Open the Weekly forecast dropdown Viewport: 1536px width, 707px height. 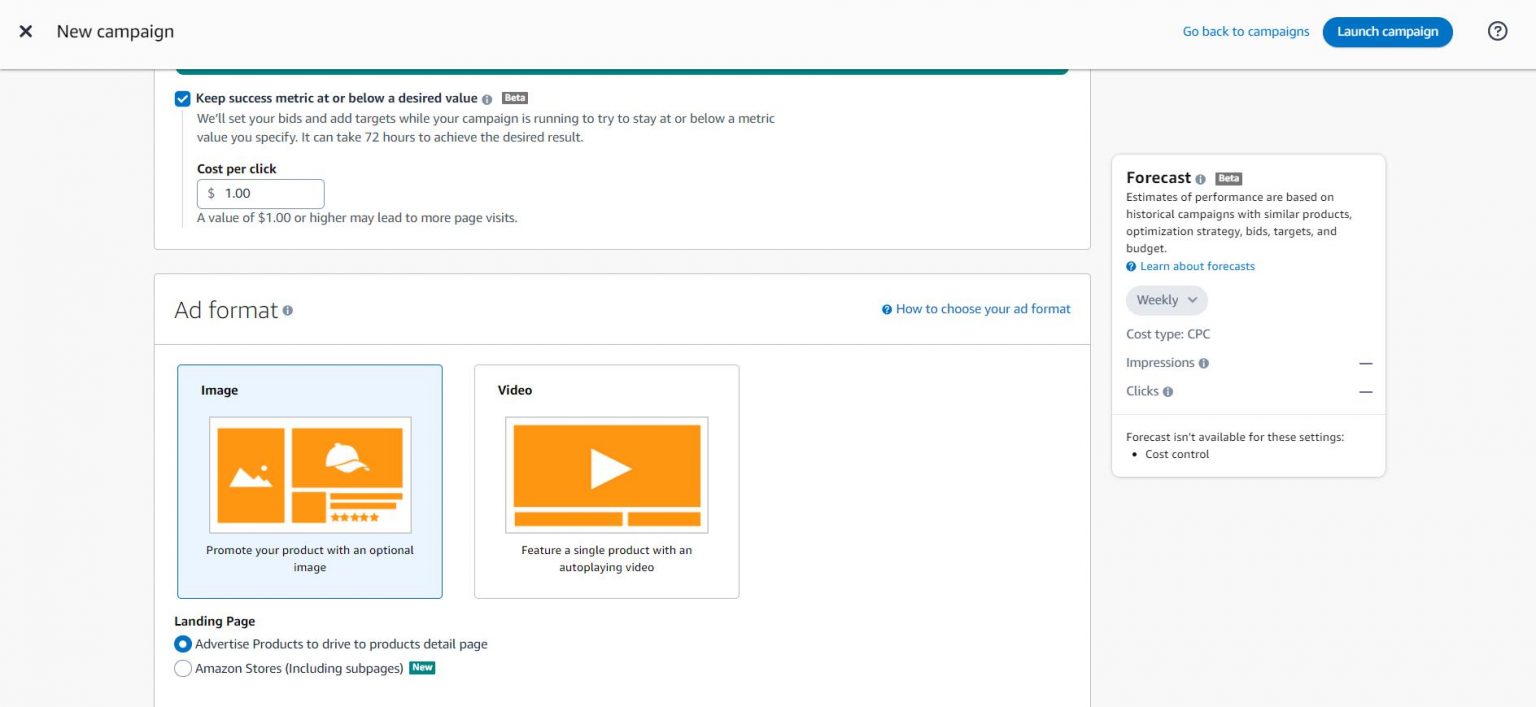[x=1166, y=300]
